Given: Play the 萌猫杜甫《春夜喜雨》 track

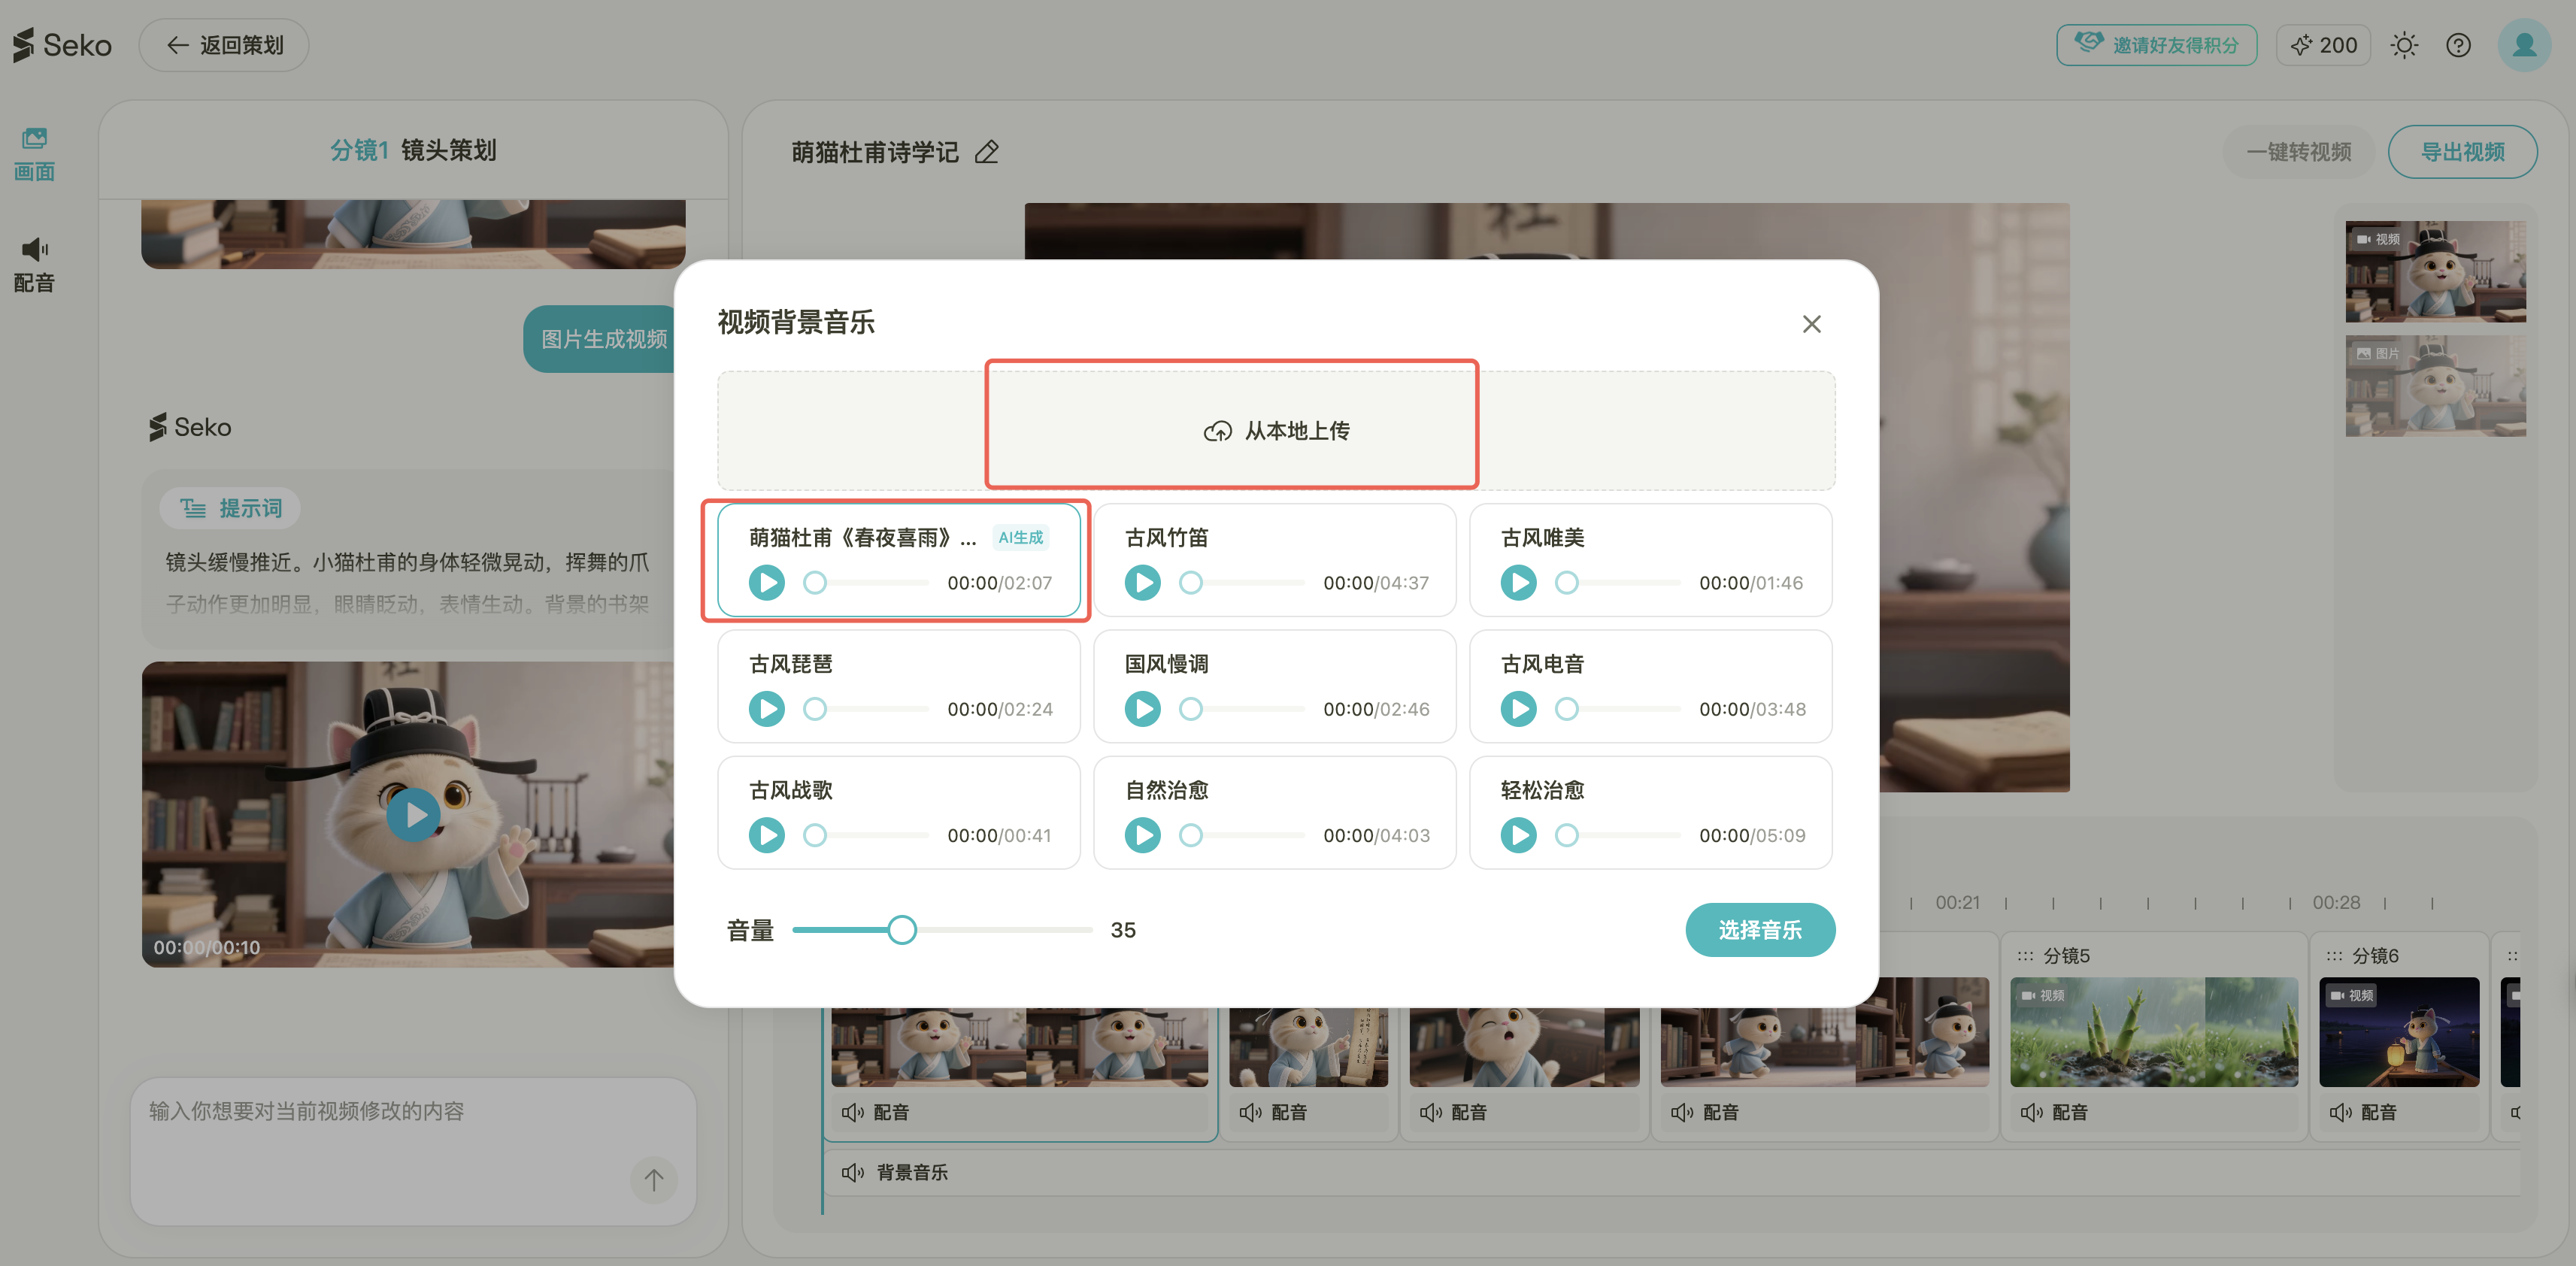Looking at the screenshot, I should 766,582.
